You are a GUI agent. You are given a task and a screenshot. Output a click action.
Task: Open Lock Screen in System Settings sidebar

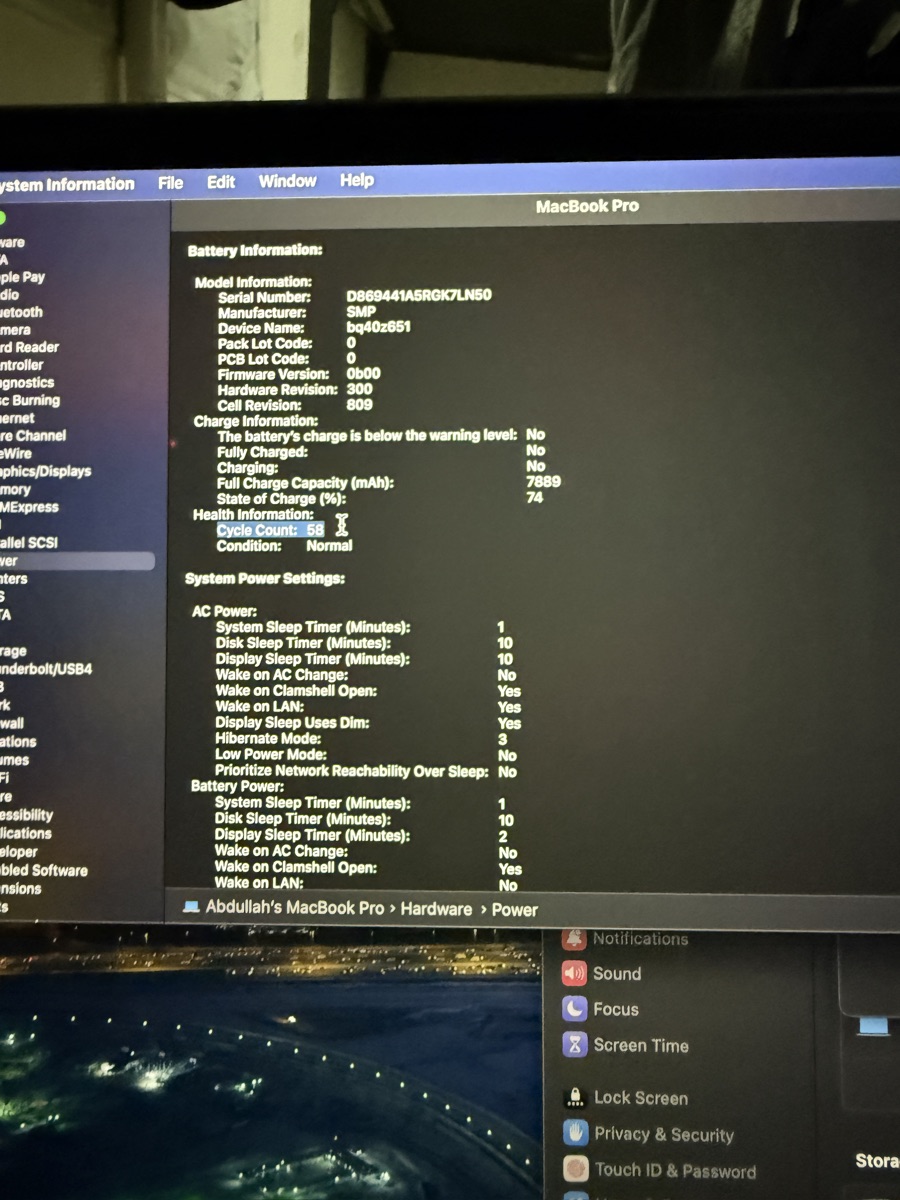click(641, 1097)
